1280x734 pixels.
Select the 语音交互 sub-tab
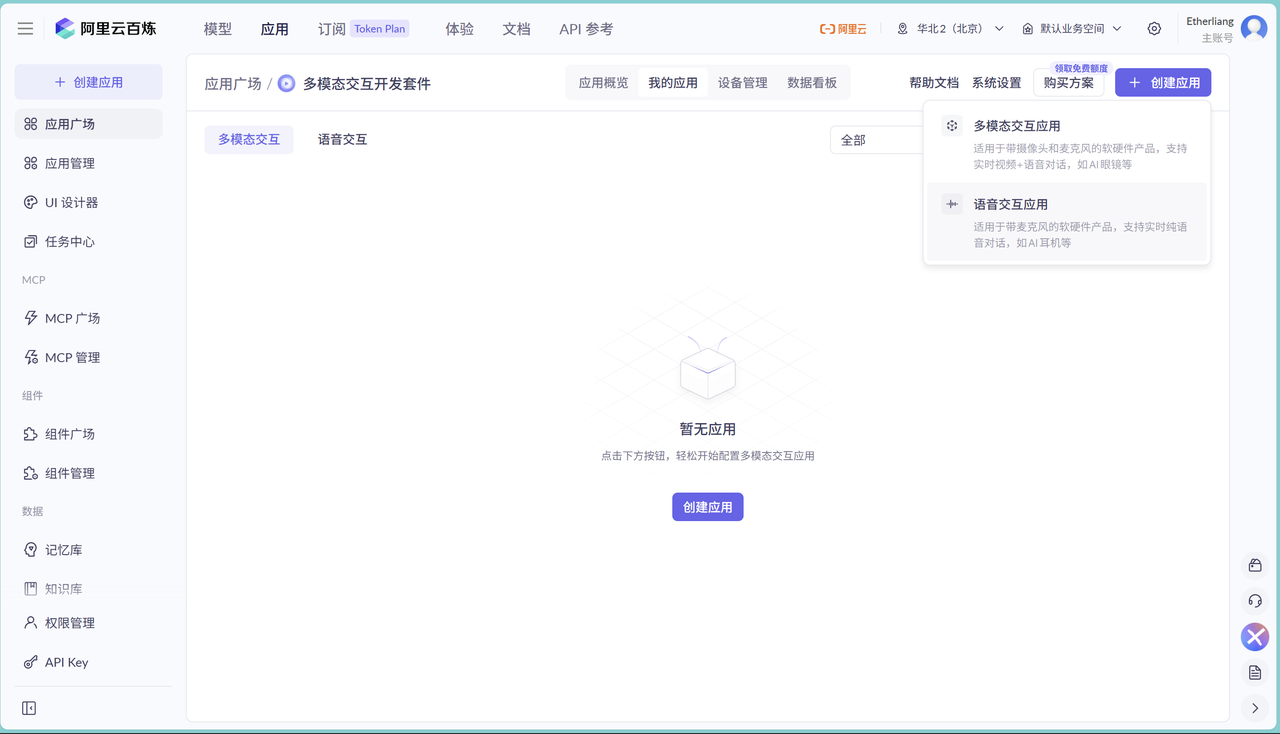pos(342,139)
